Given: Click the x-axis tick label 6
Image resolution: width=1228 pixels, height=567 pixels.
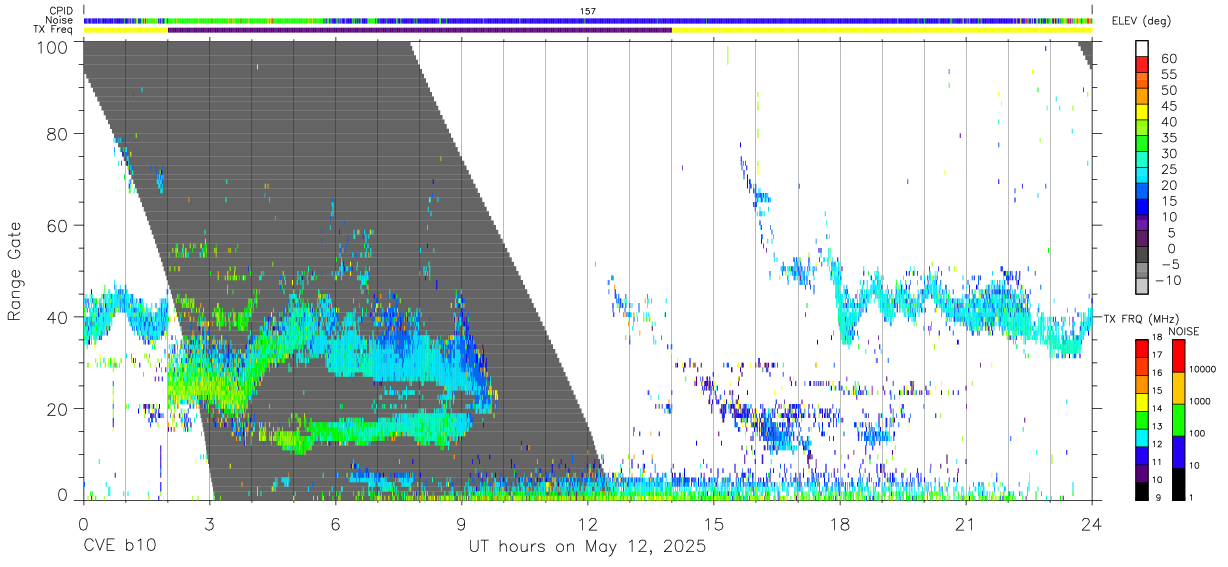Looking at the screenshot, I should click(335, 524).
